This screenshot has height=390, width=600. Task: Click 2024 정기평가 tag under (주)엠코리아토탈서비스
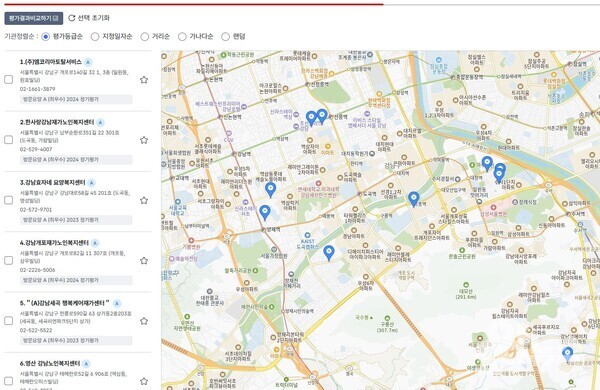click(x=76, y=100)
